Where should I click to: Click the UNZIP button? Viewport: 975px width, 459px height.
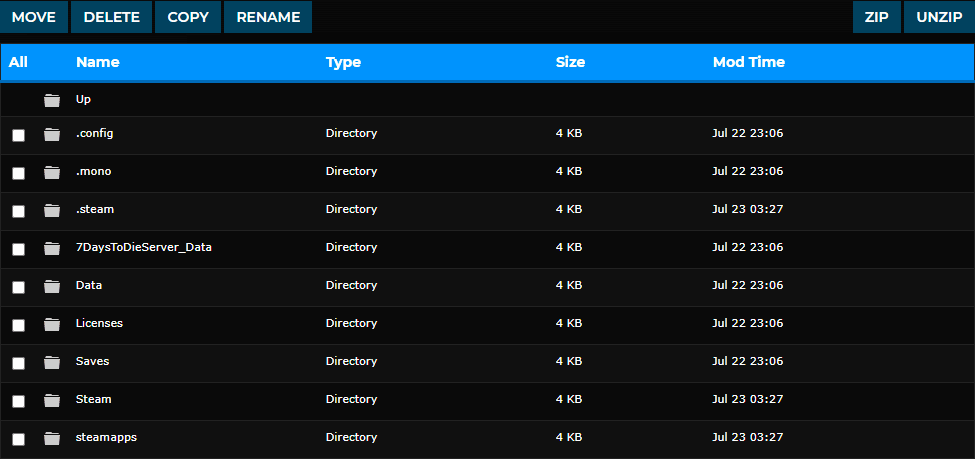click(939, 17)
